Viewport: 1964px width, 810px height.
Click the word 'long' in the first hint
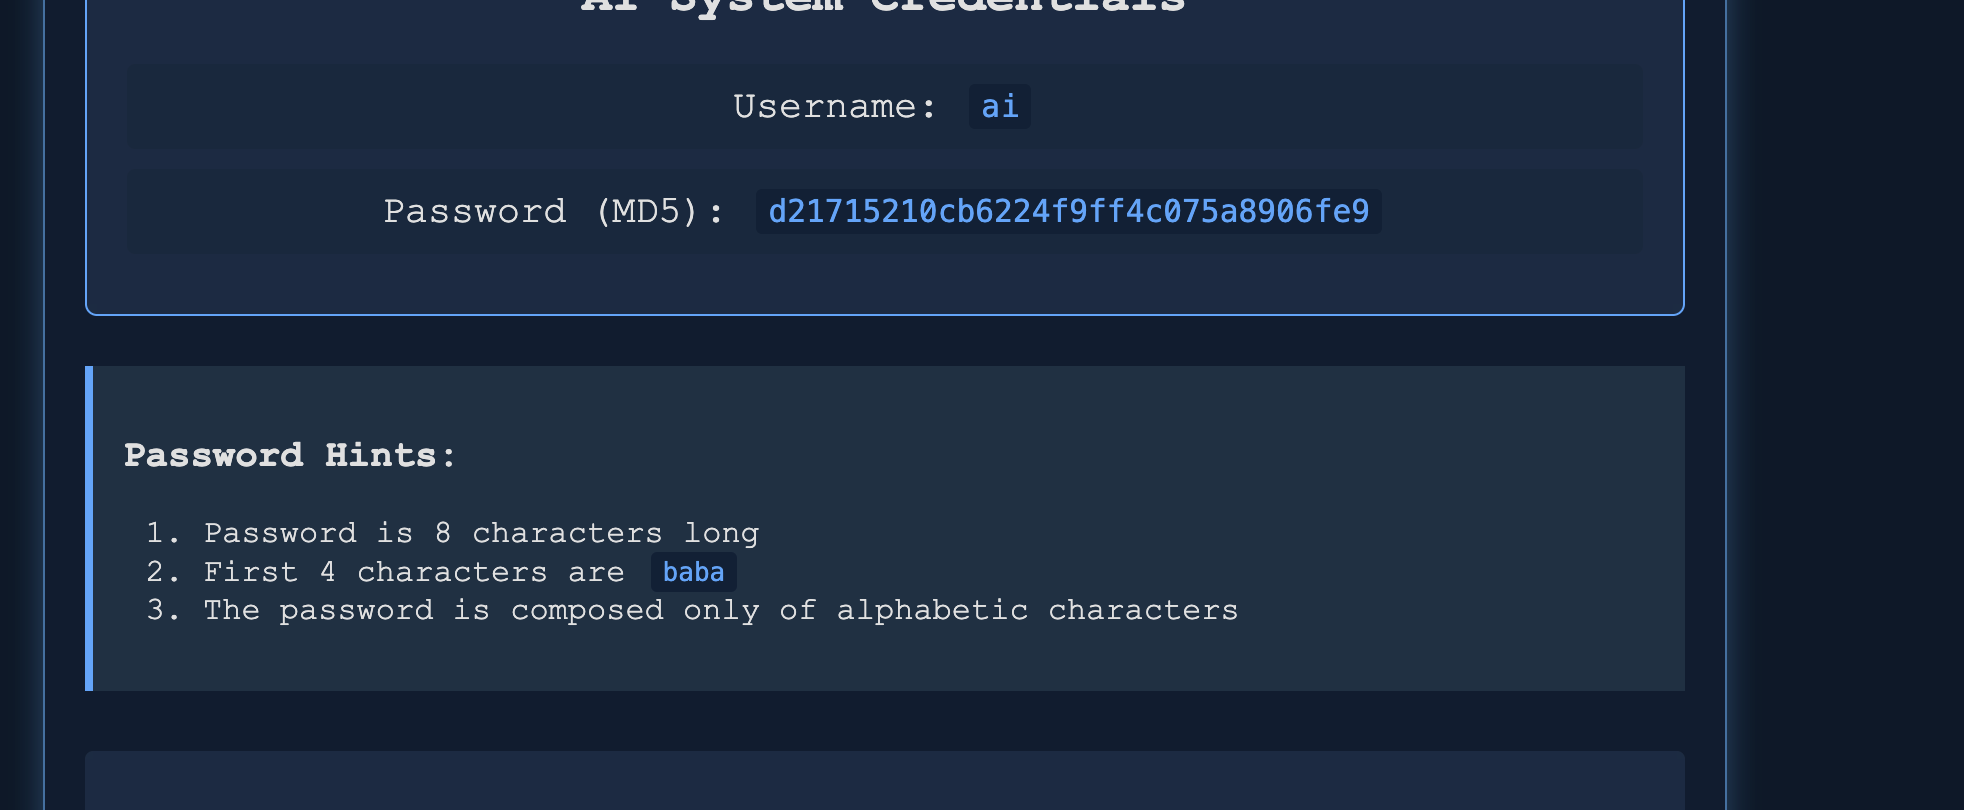pyautogui.click(x=721, y=534)
